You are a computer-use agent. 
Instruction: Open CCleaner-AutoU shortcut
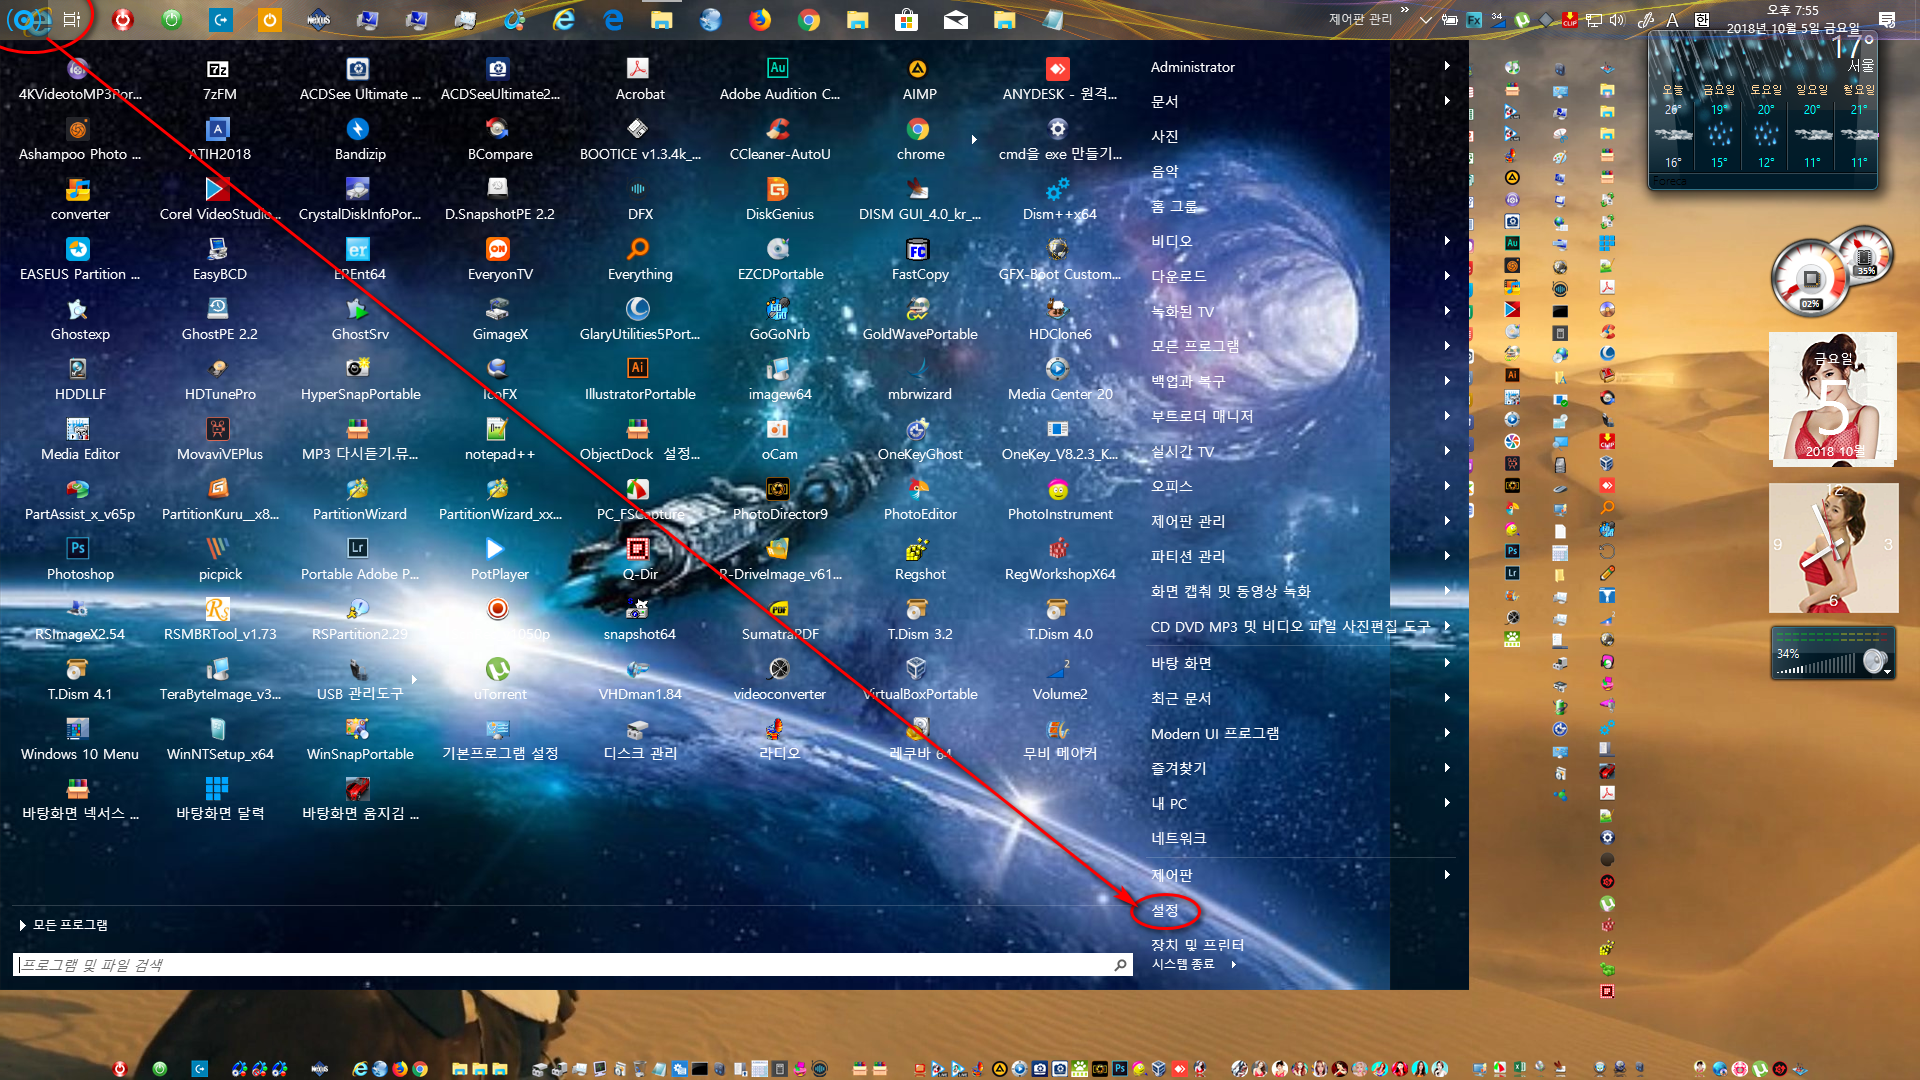click(x=780, y=140)
